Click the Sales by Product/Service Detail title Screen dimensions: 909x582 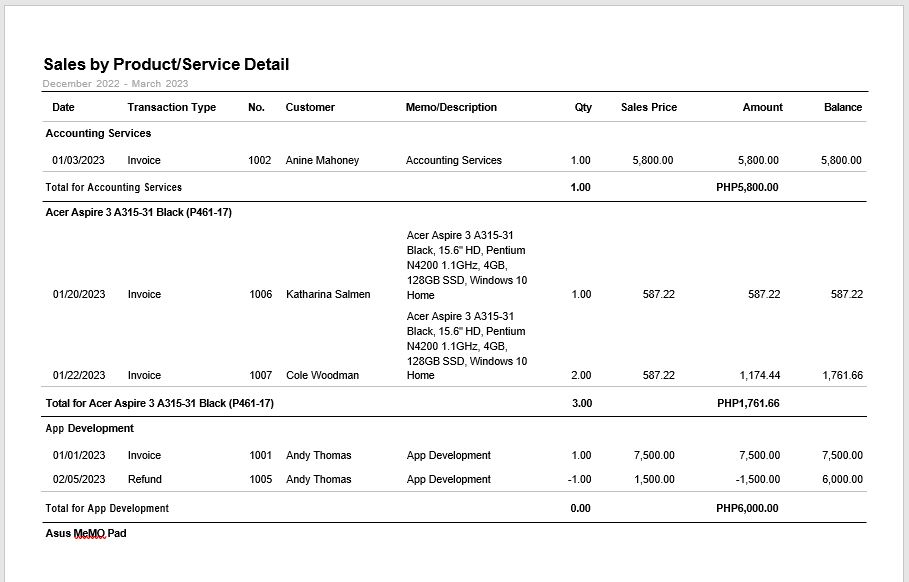(x=166, y=65)
